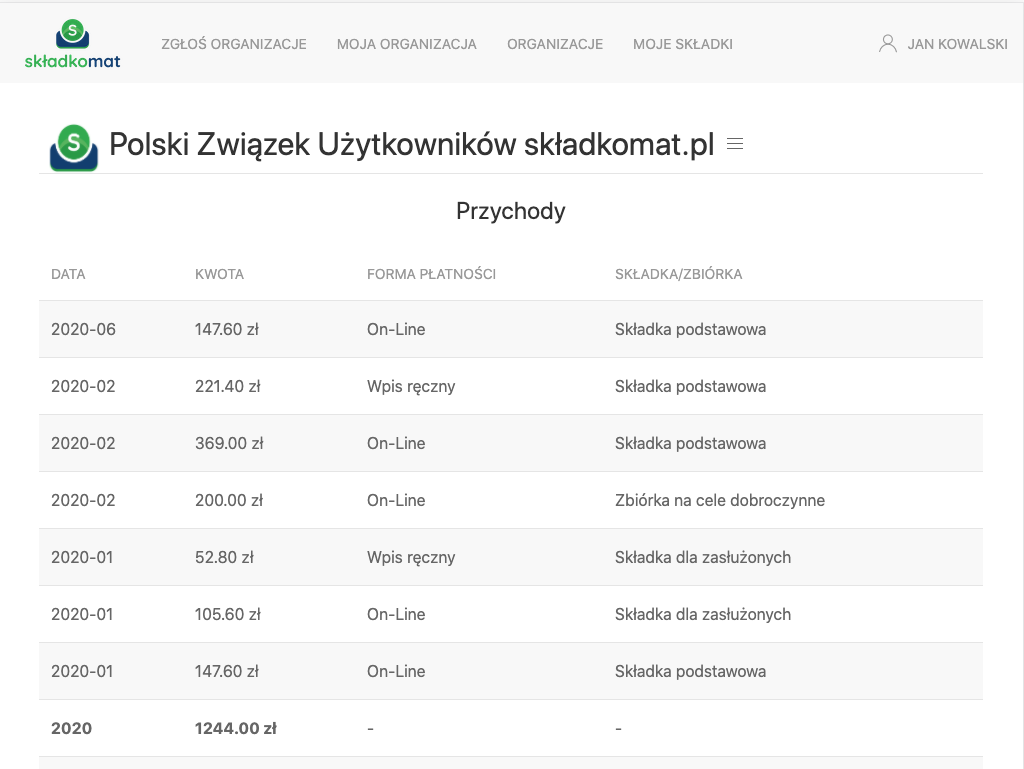Click Wpis ręczny in the 221.40 zł row
The height and width of the screenshot is (769, 1024).
pos(411,386)
